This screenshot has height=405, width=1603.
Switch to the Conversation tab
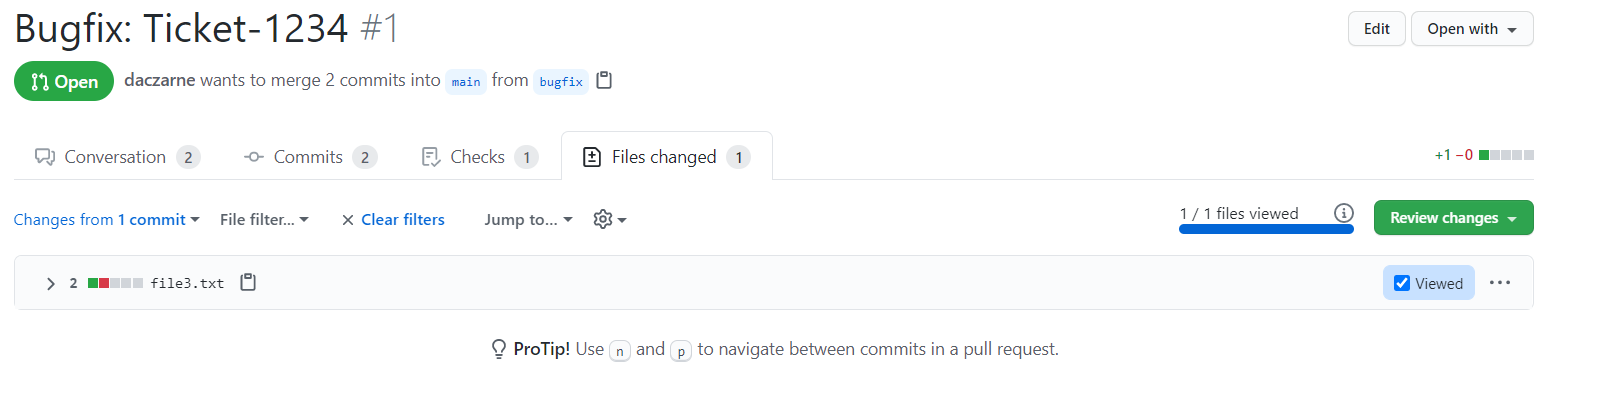(116, 157)
